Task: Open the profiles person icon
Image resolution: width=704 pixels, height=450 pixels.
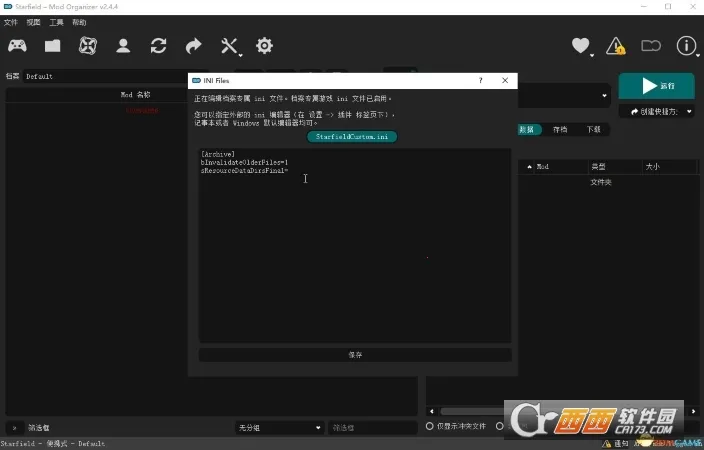Action: (123, 46)
